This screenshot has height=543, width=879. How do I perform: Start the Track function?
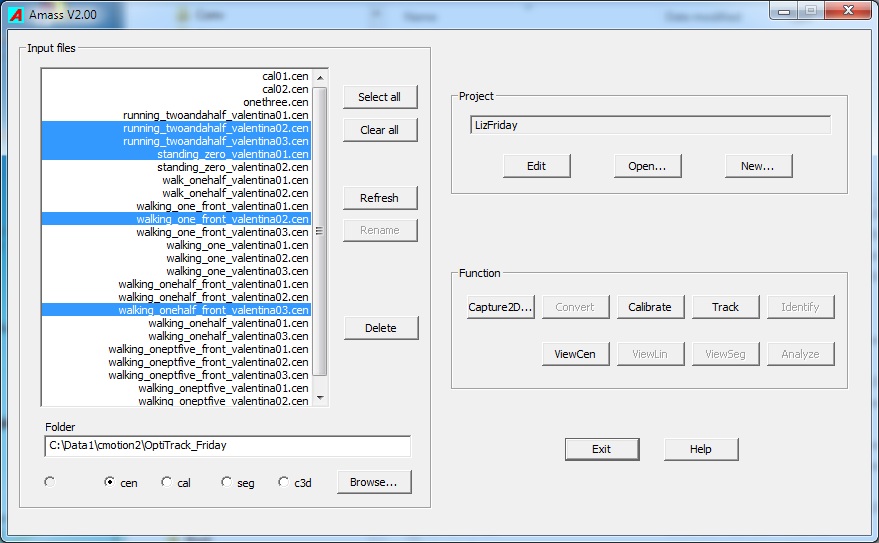point(725,307)
